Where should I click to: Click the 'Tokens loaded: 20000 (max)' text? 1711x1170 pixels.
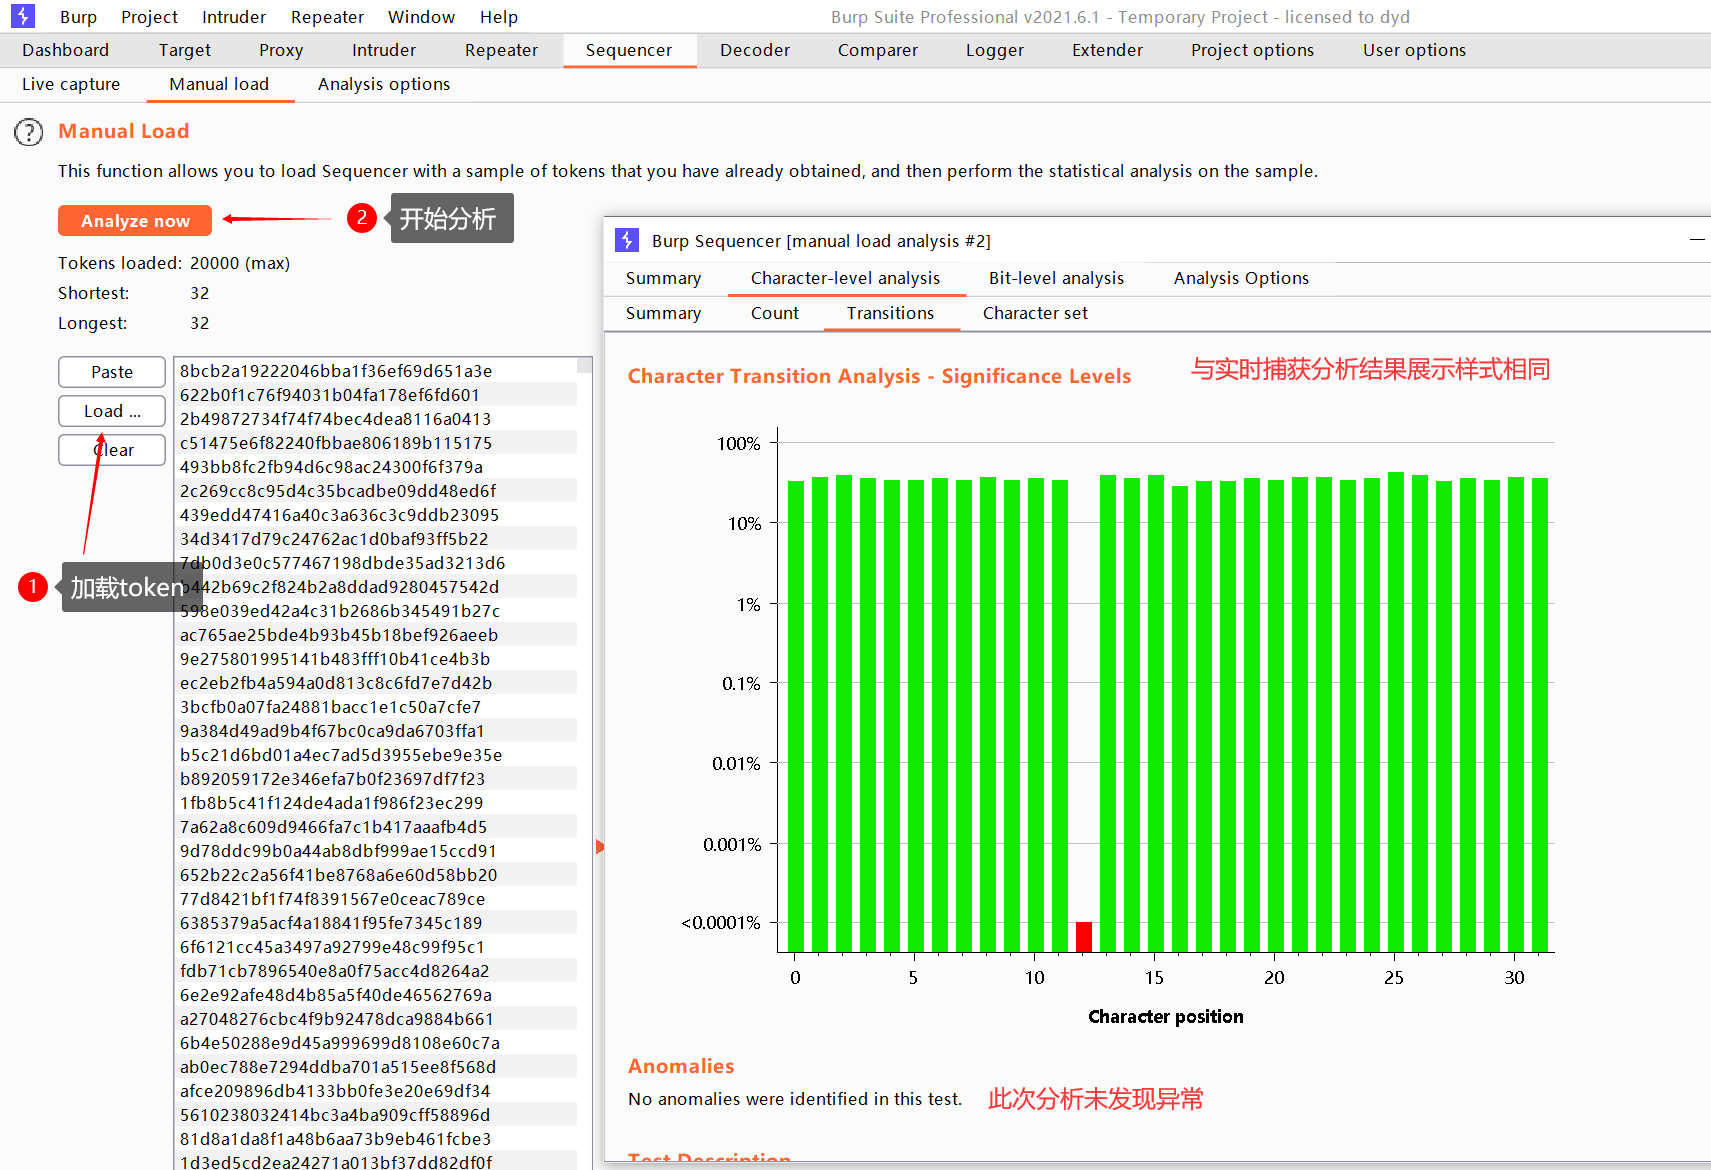coord(174,263)
